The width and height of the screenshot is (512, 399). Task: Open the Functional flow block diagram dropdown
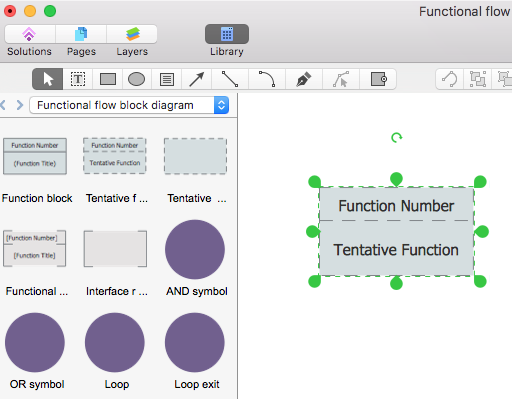coord(129,105)
